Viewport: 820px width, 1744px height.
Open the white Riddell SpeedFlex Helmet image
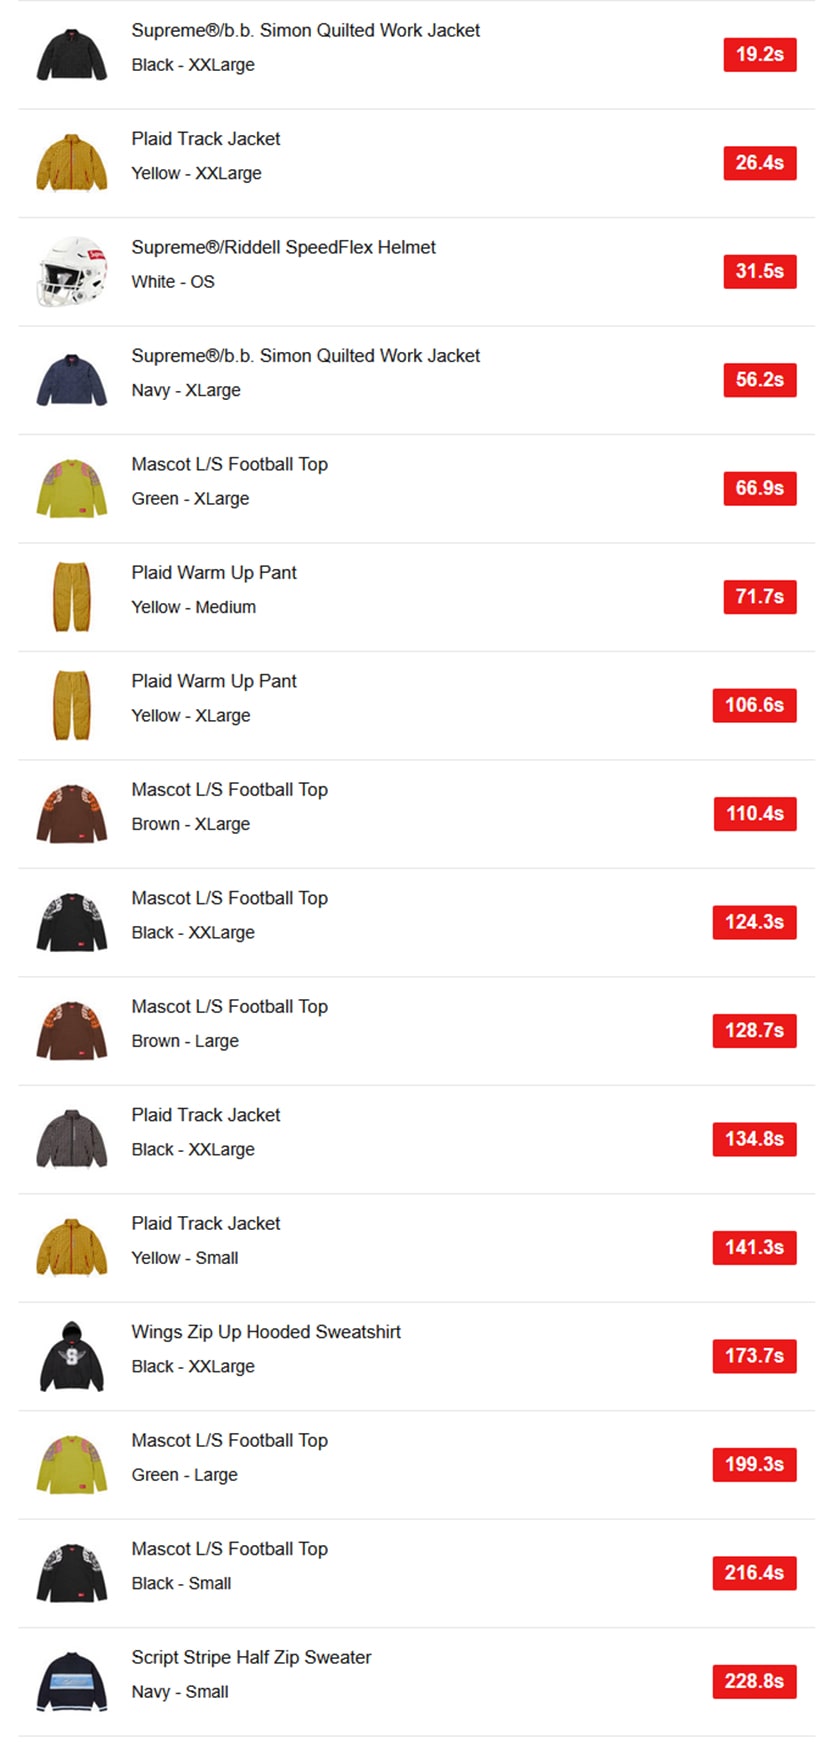(x=72, y=272)
